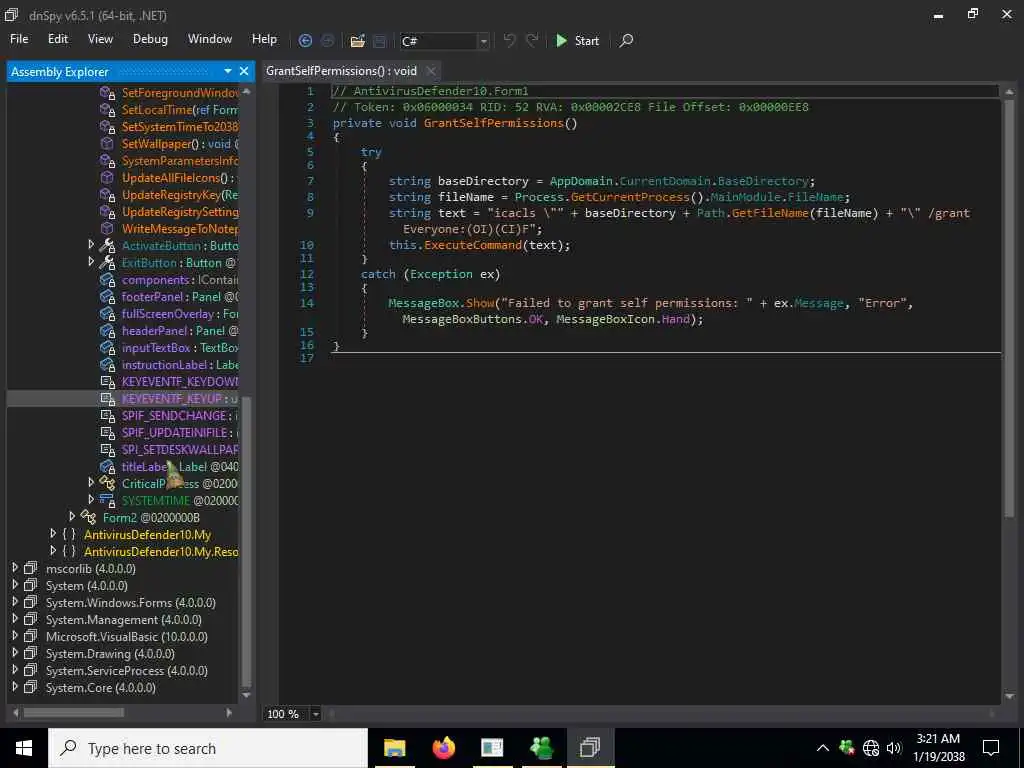Select UpdateRegistryKey method

click(x=180, y=195)
